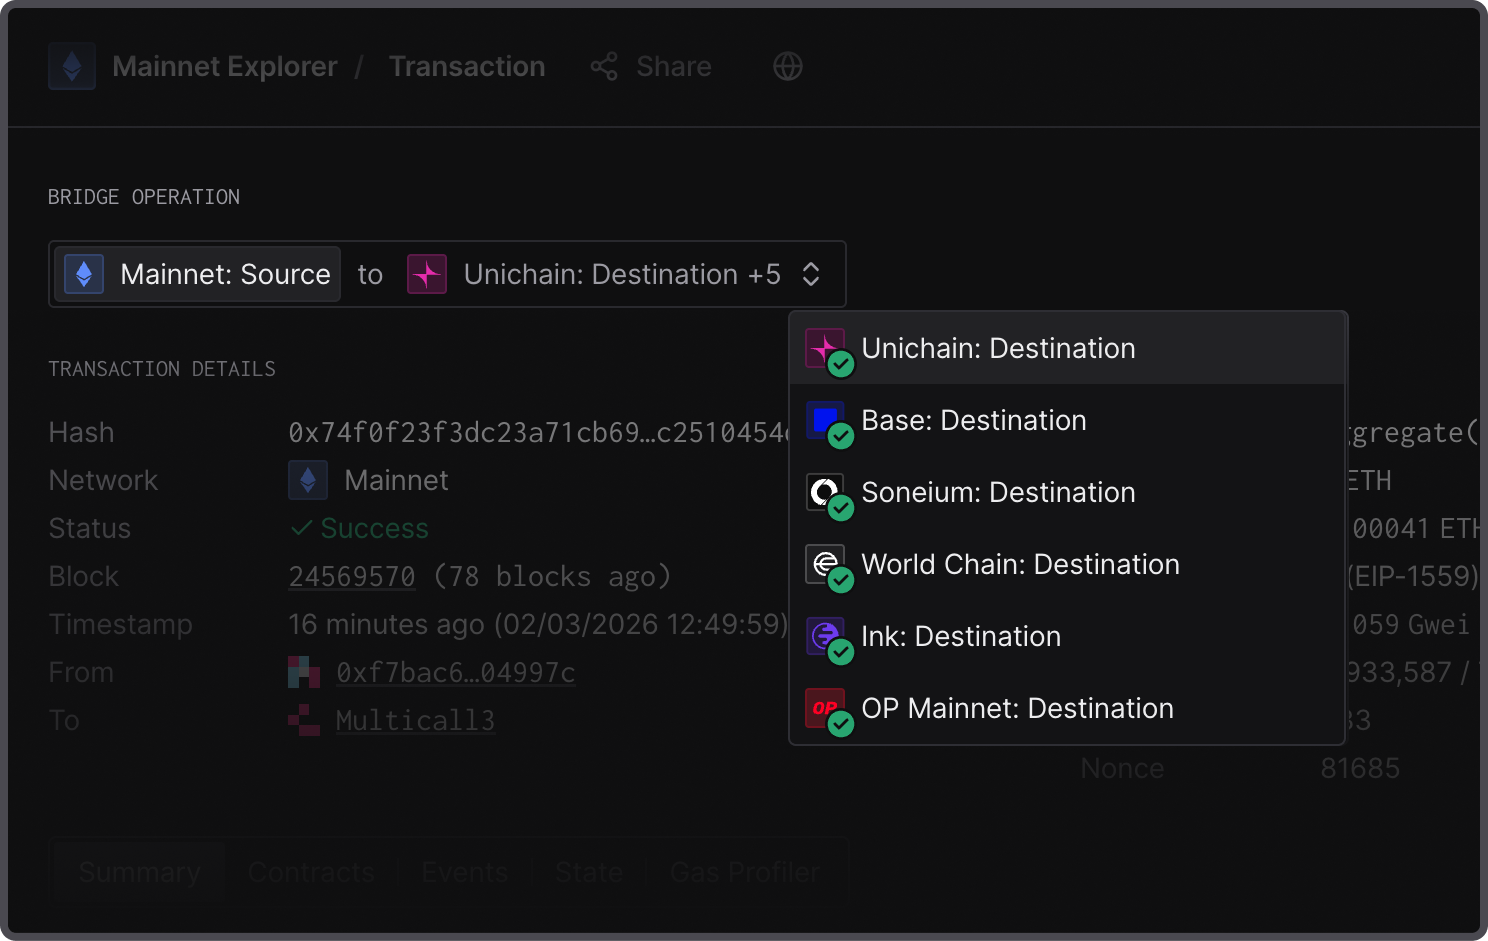Click the transaction hash 0x74f0f23f3dc23a71cb69
1488x941 pixels.
point(538,432)
